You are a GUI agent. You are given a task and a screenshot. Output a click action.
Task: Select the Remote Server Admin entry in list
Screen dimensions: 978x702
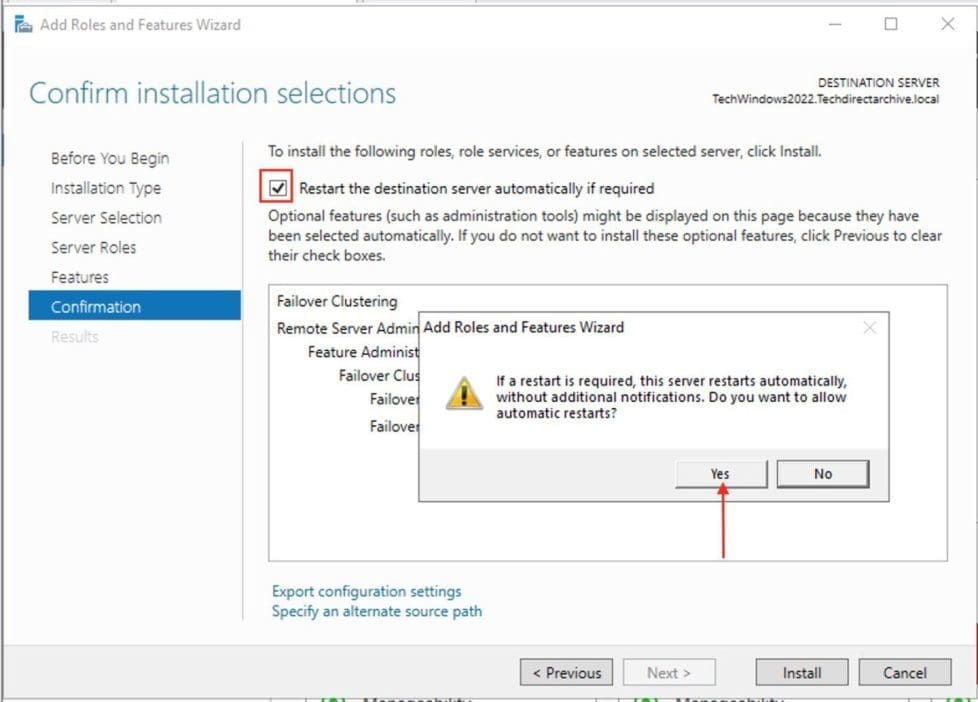coord(346,328)
